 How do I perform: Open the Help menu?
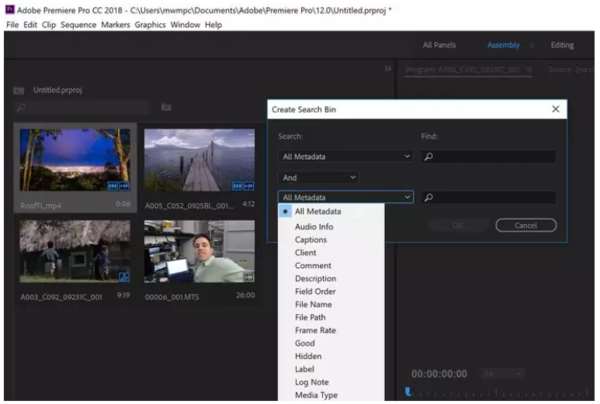[x=213, y=25]
